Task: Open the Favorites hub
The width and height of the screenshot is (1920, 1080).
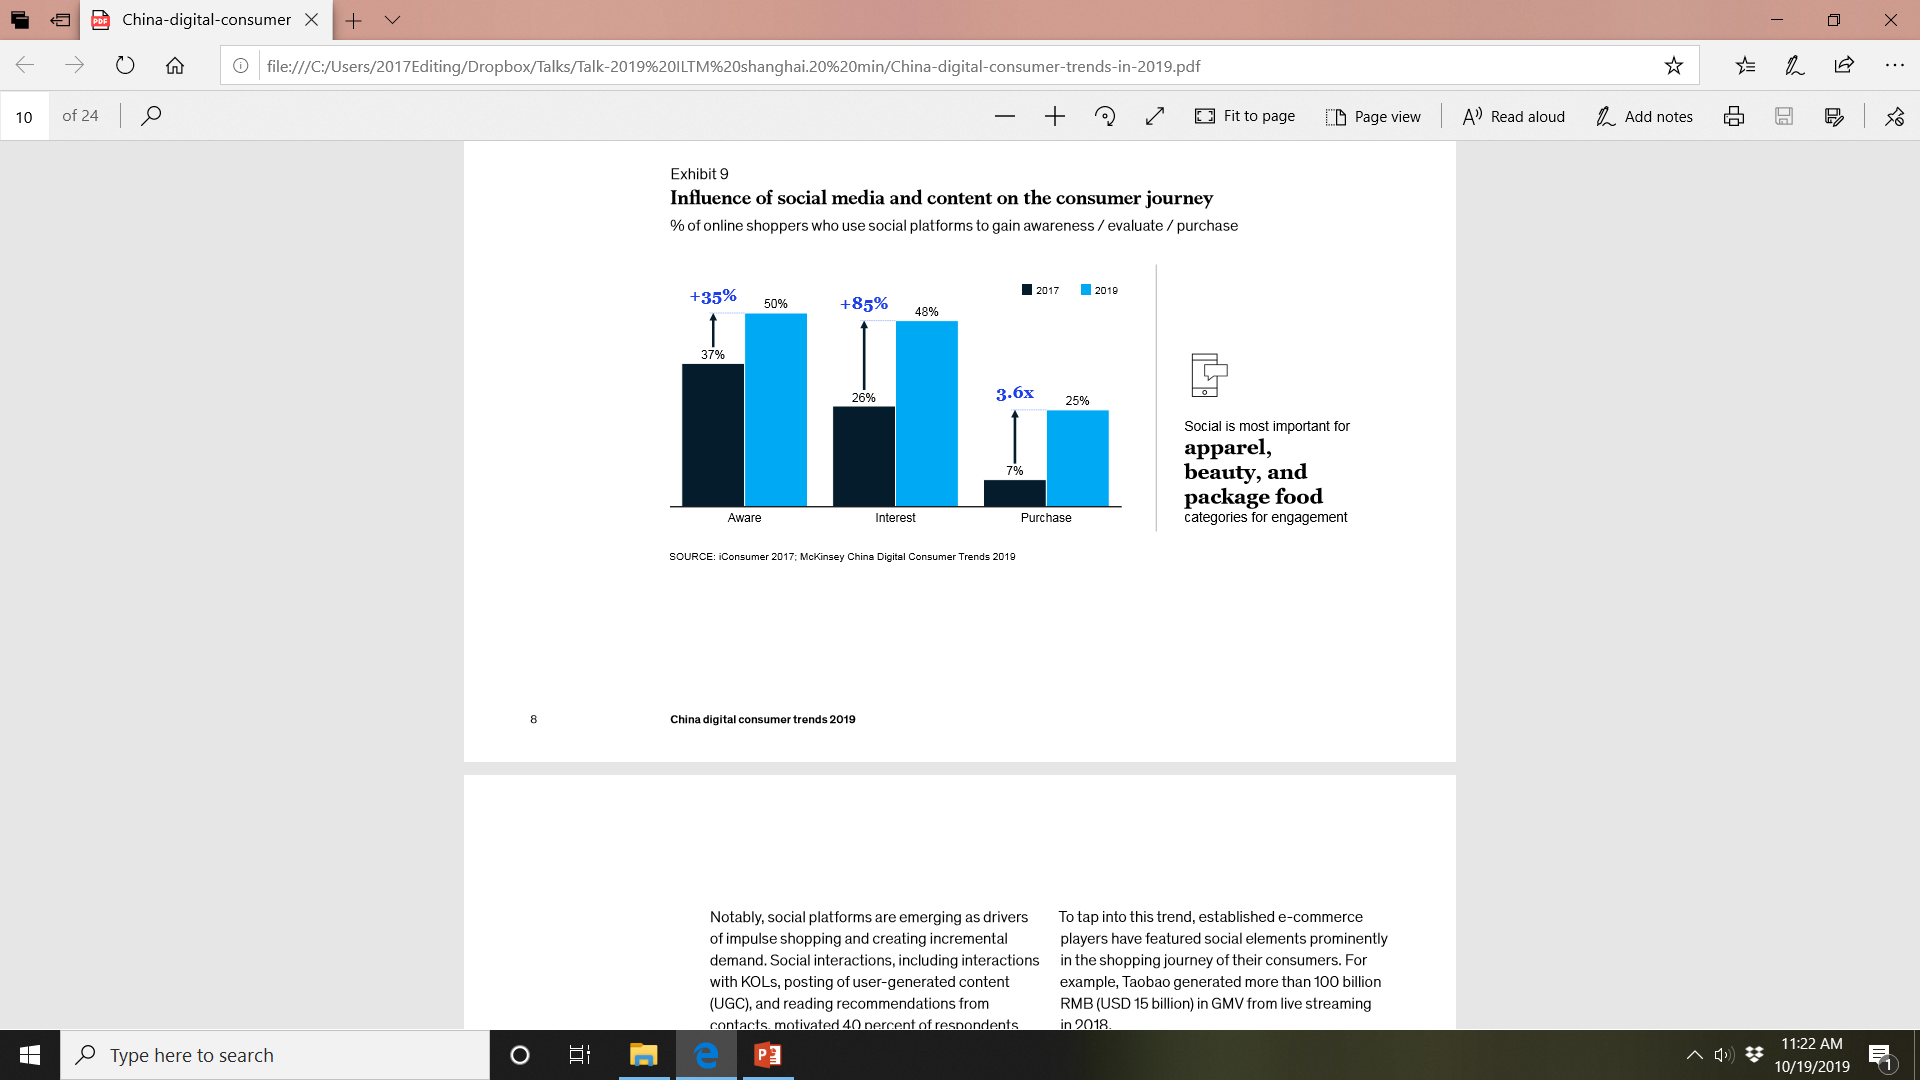Action: point(1745,66)
